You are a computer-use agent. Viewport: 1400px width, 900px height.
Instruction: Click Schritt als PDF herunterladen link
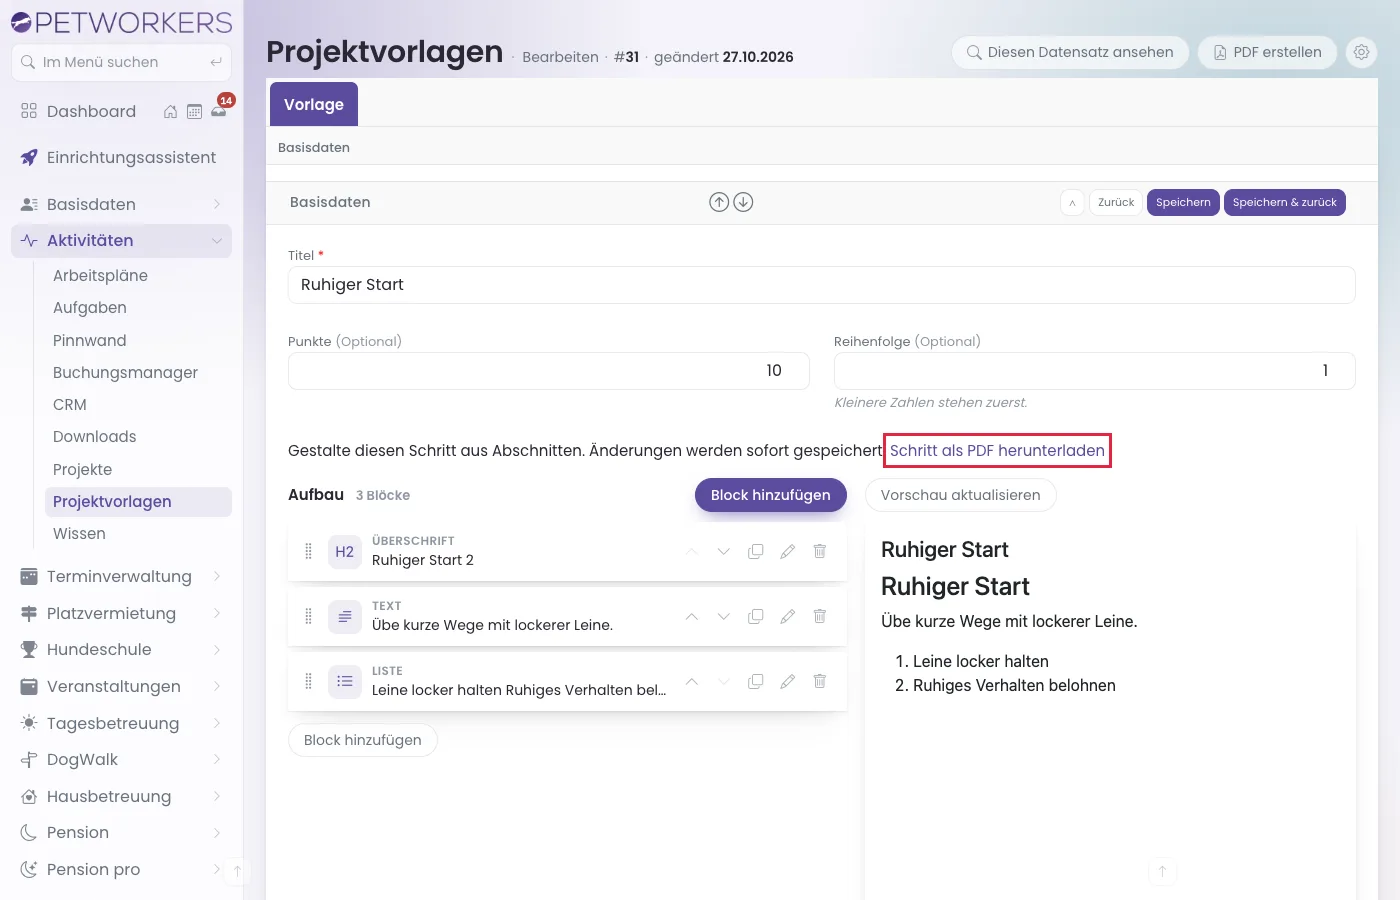pyautogui.click(x=997, y=450)
